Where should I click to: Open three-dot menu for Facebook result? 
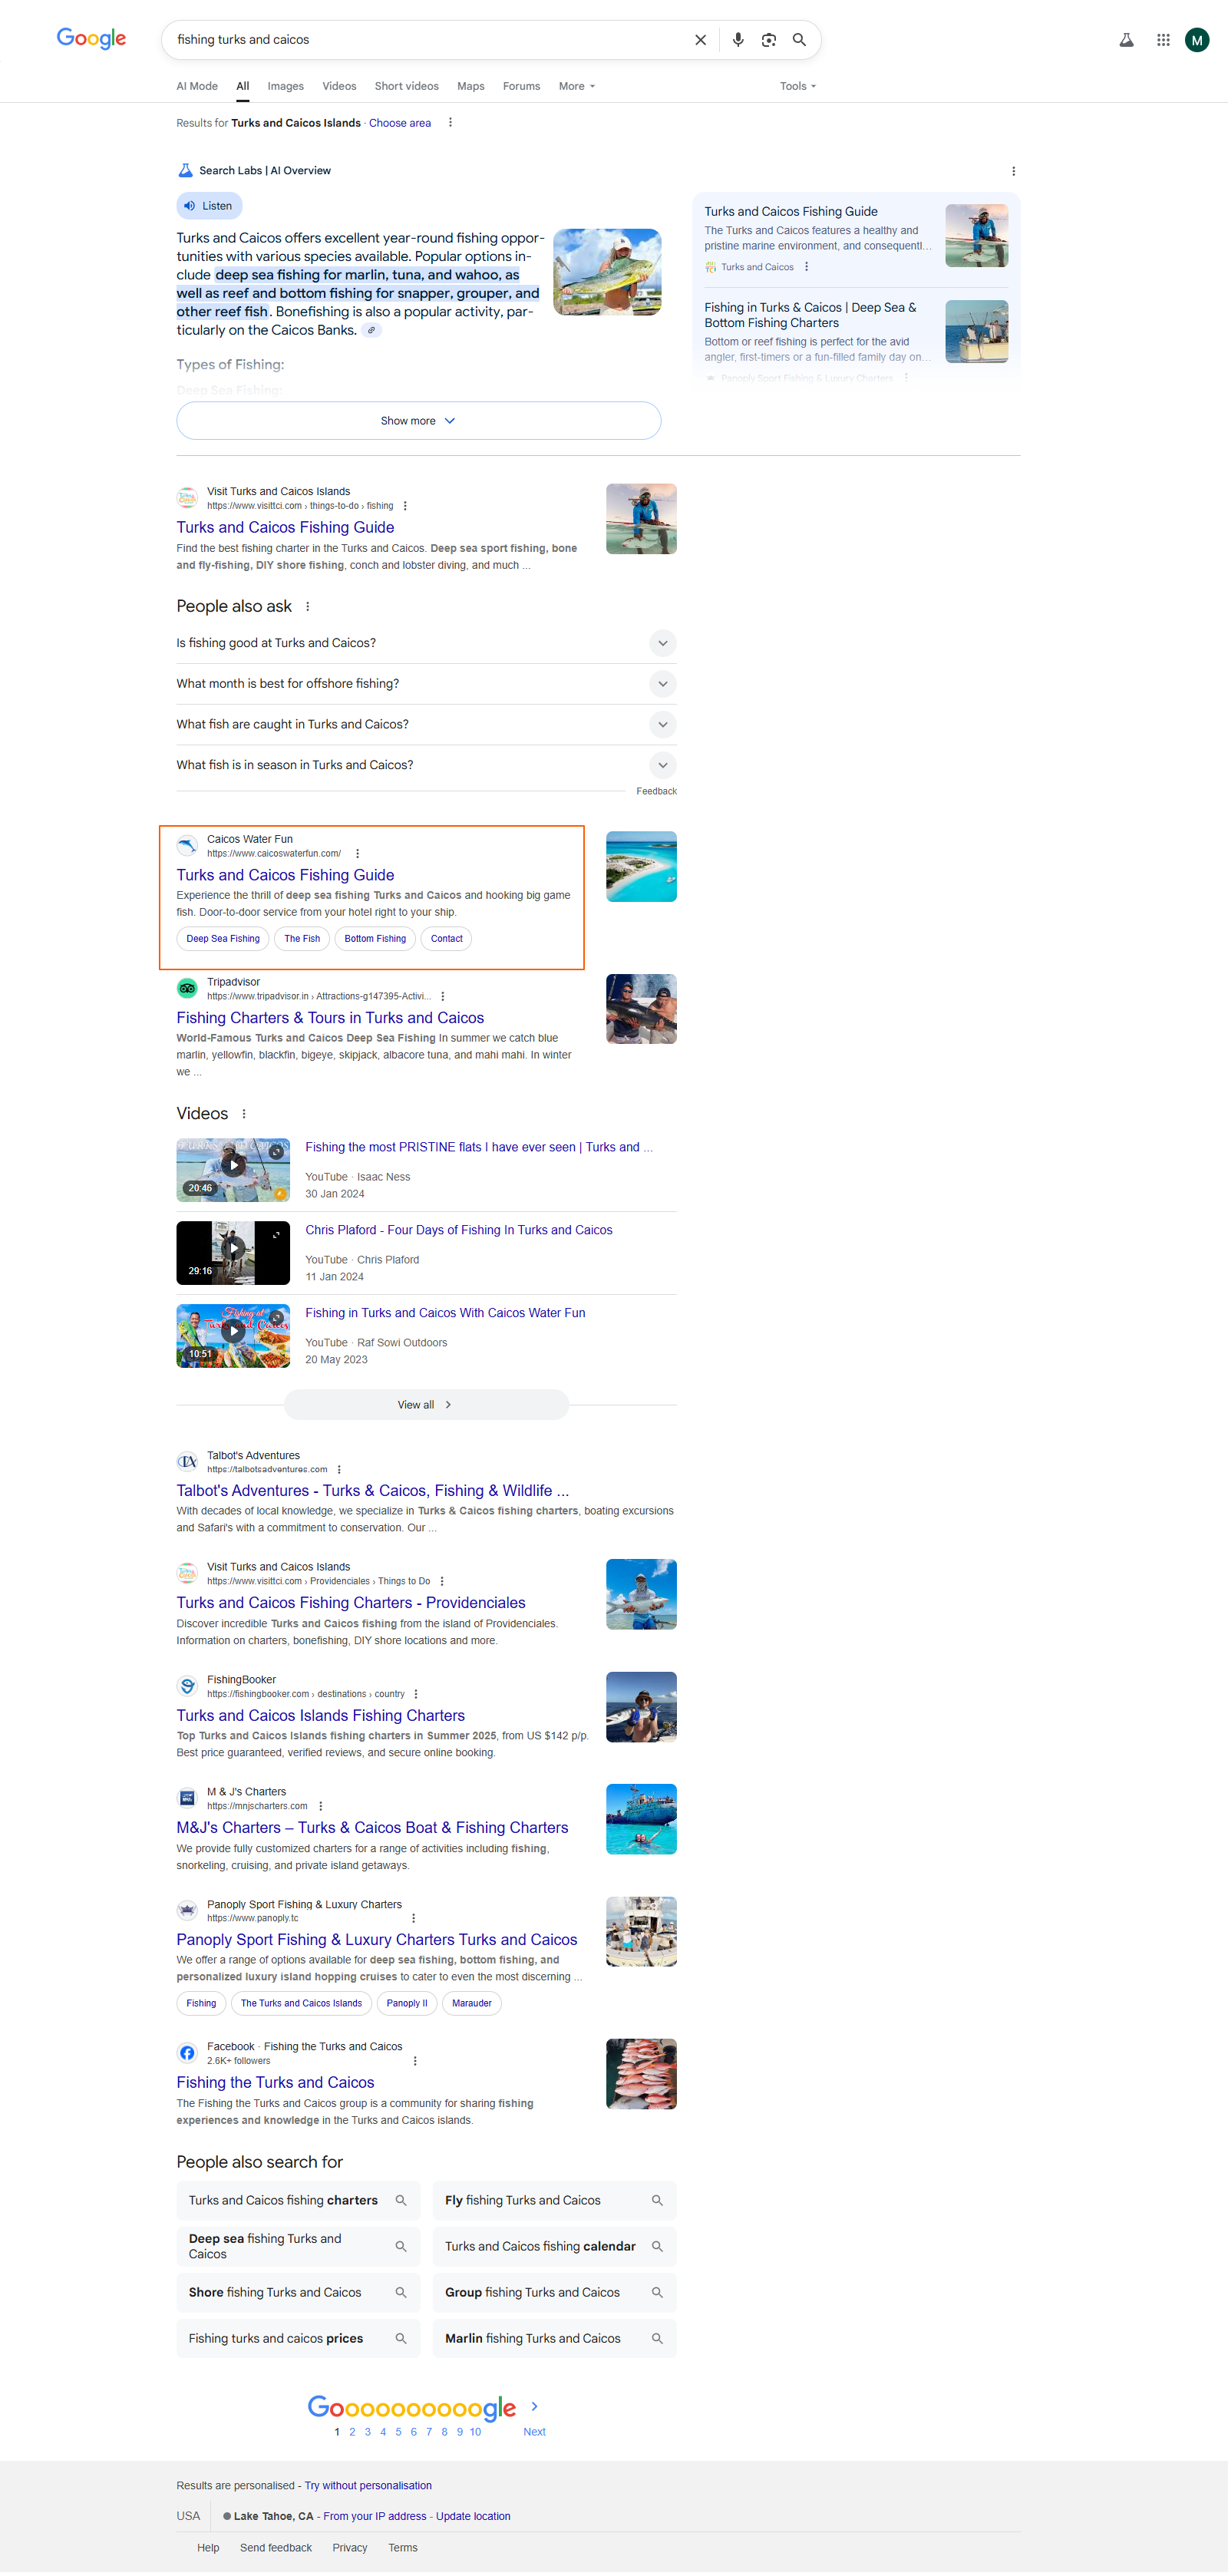[x=415, y=2061]
